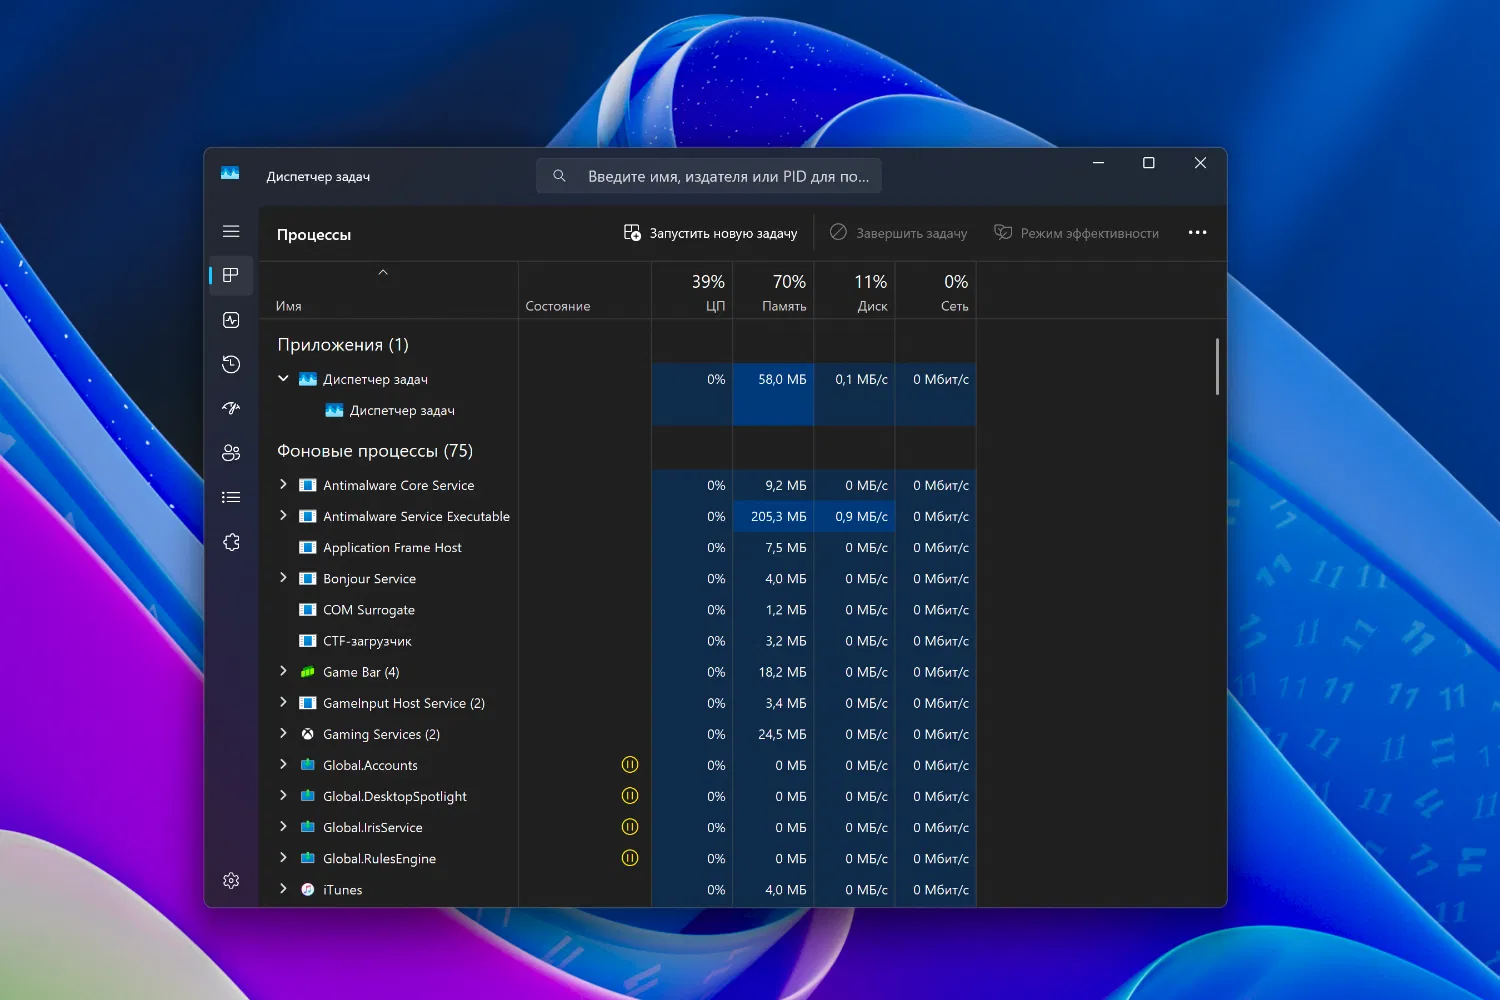The height and width of the screenshot is (1000, 1500).
Task: Click the Game Bar process icon
Action: (x=308, y=672)
